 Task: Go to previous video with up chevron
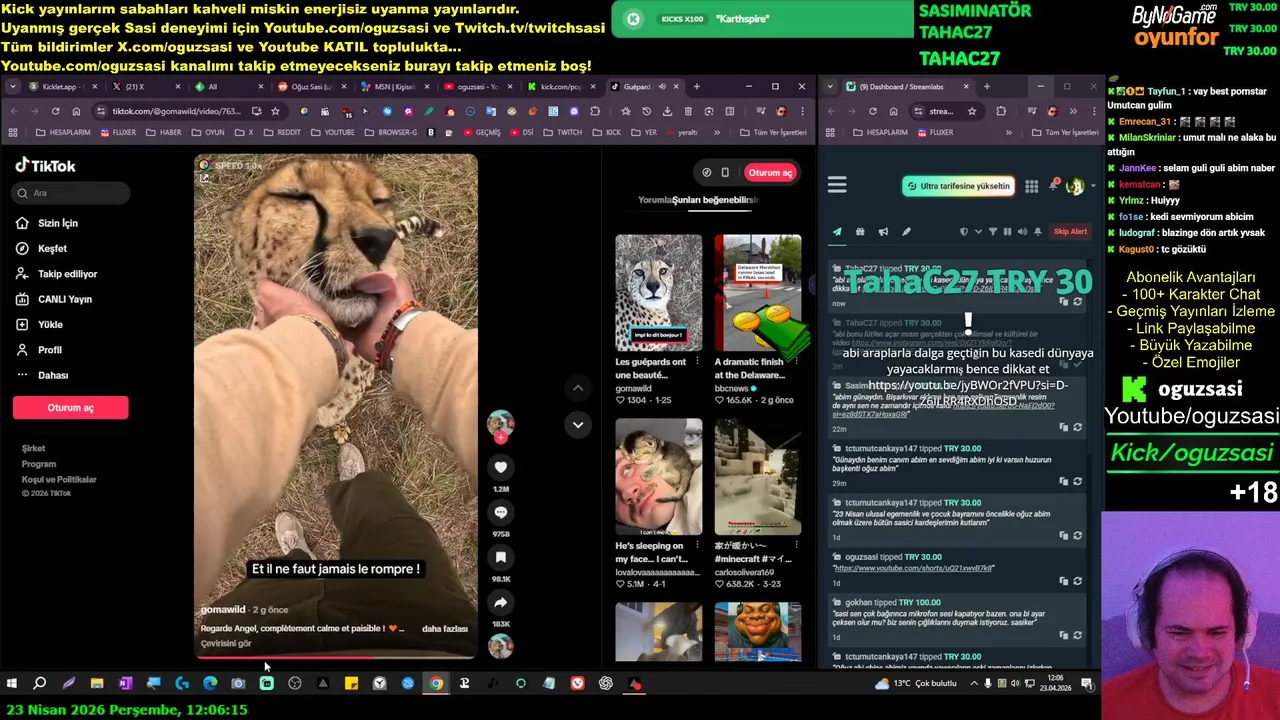click(577, 387)
